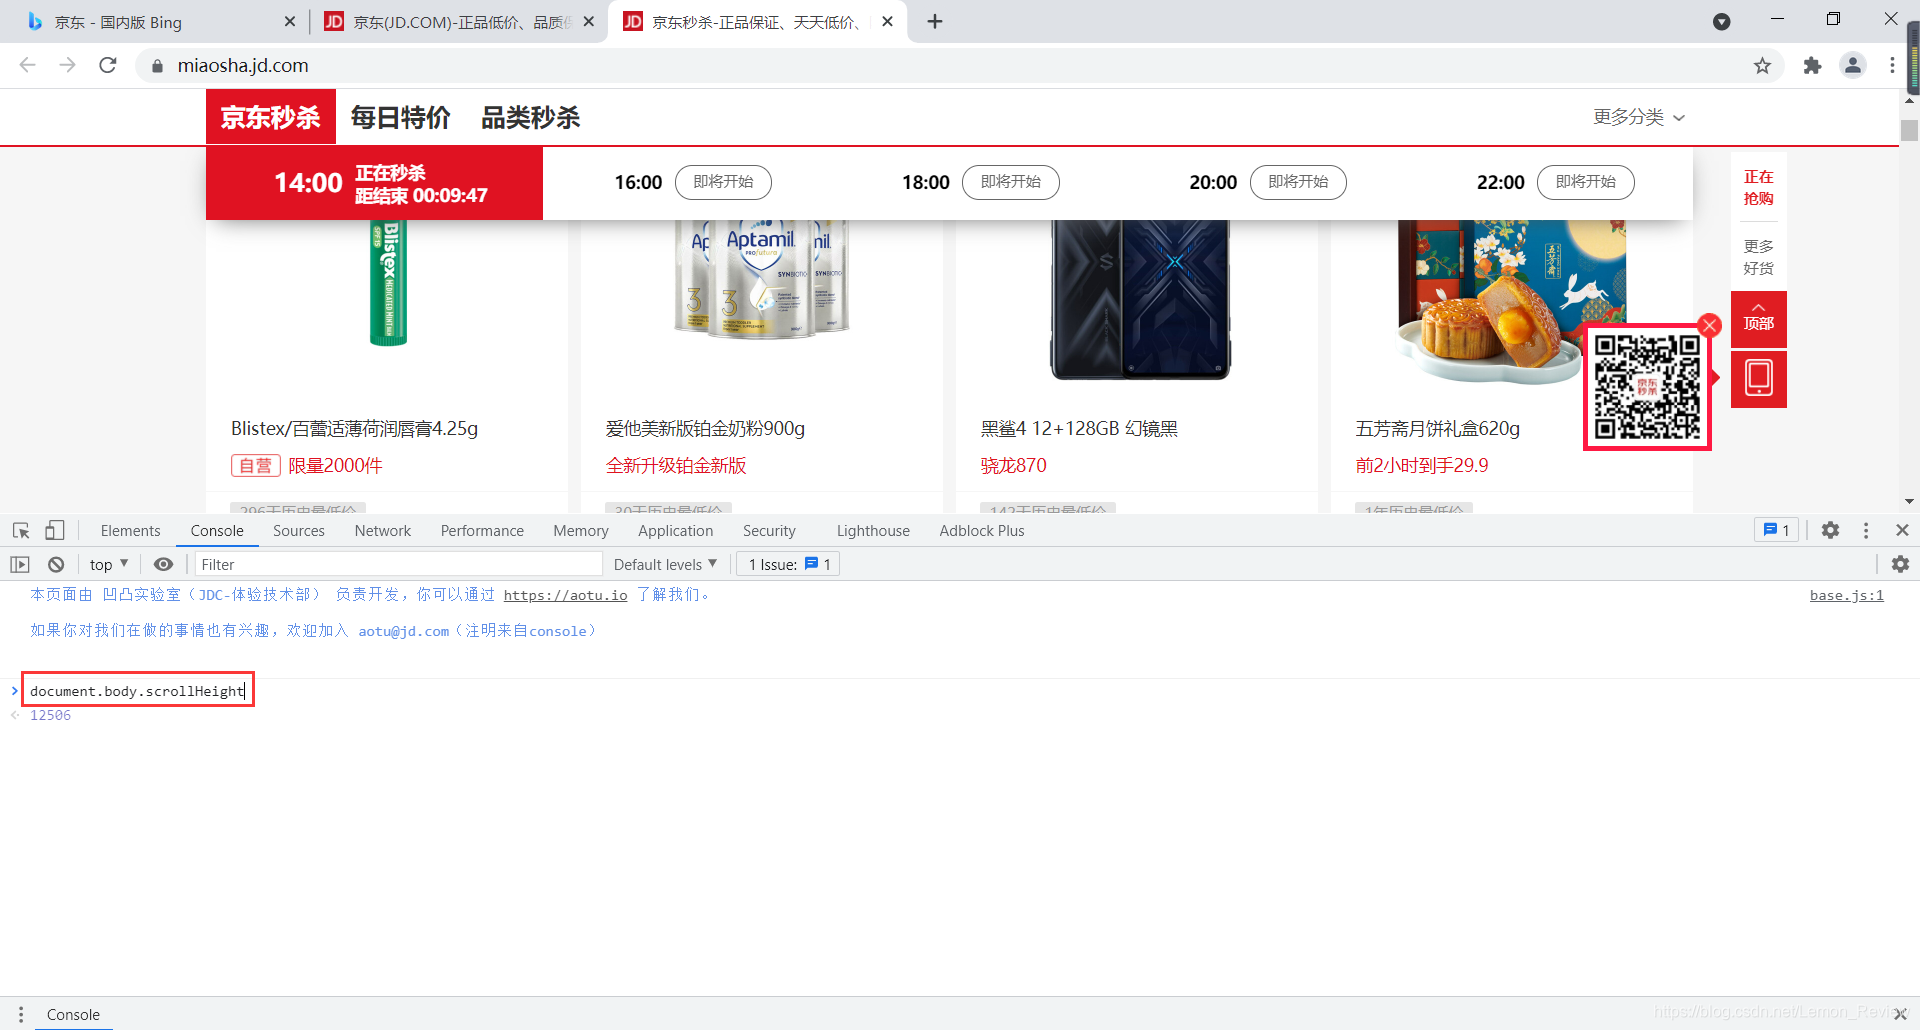Dismiss the QR code popup

coord(1709,324)
